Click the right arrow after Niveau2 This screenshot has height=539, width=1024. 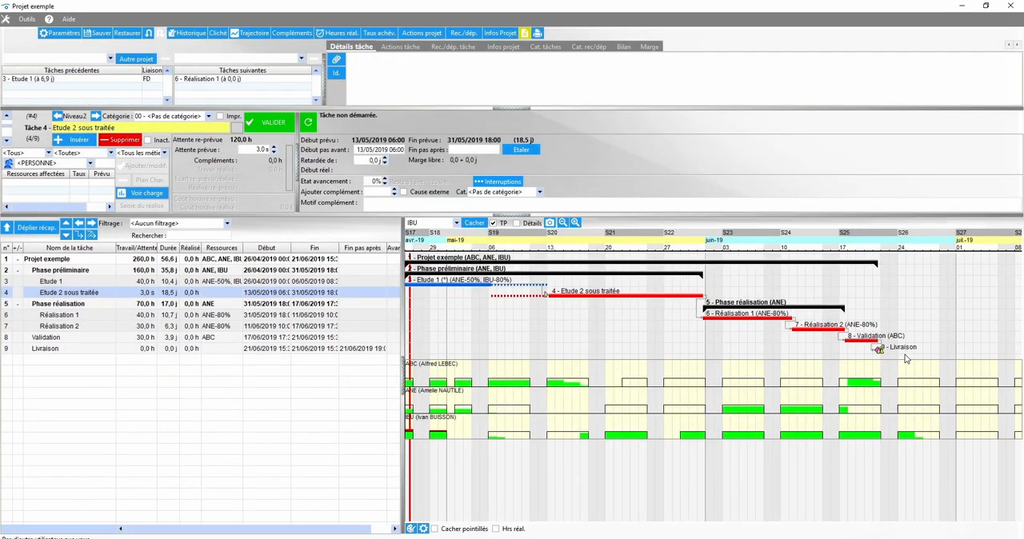tap(95, 116)
